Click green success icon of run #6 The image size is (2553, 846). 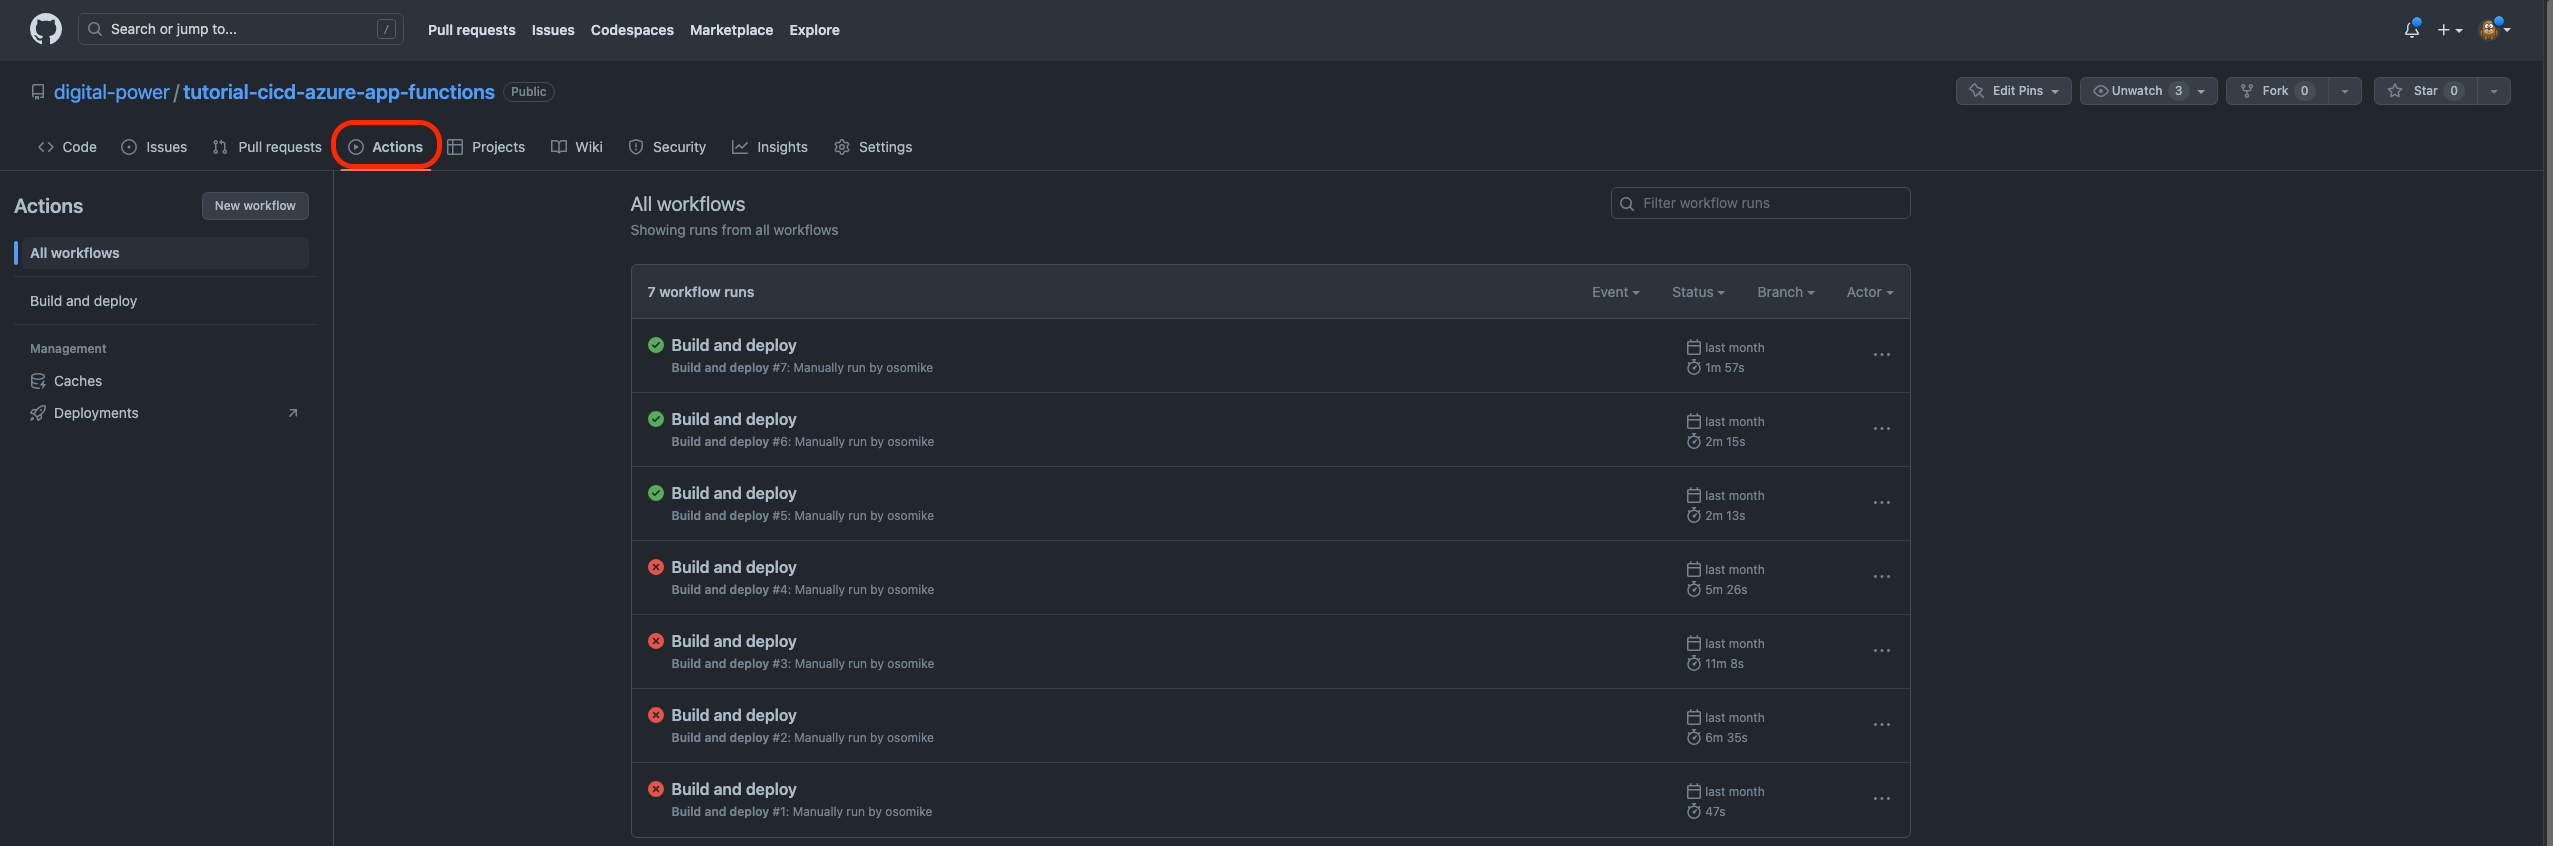pyautogui.click(x=656, y=419)
